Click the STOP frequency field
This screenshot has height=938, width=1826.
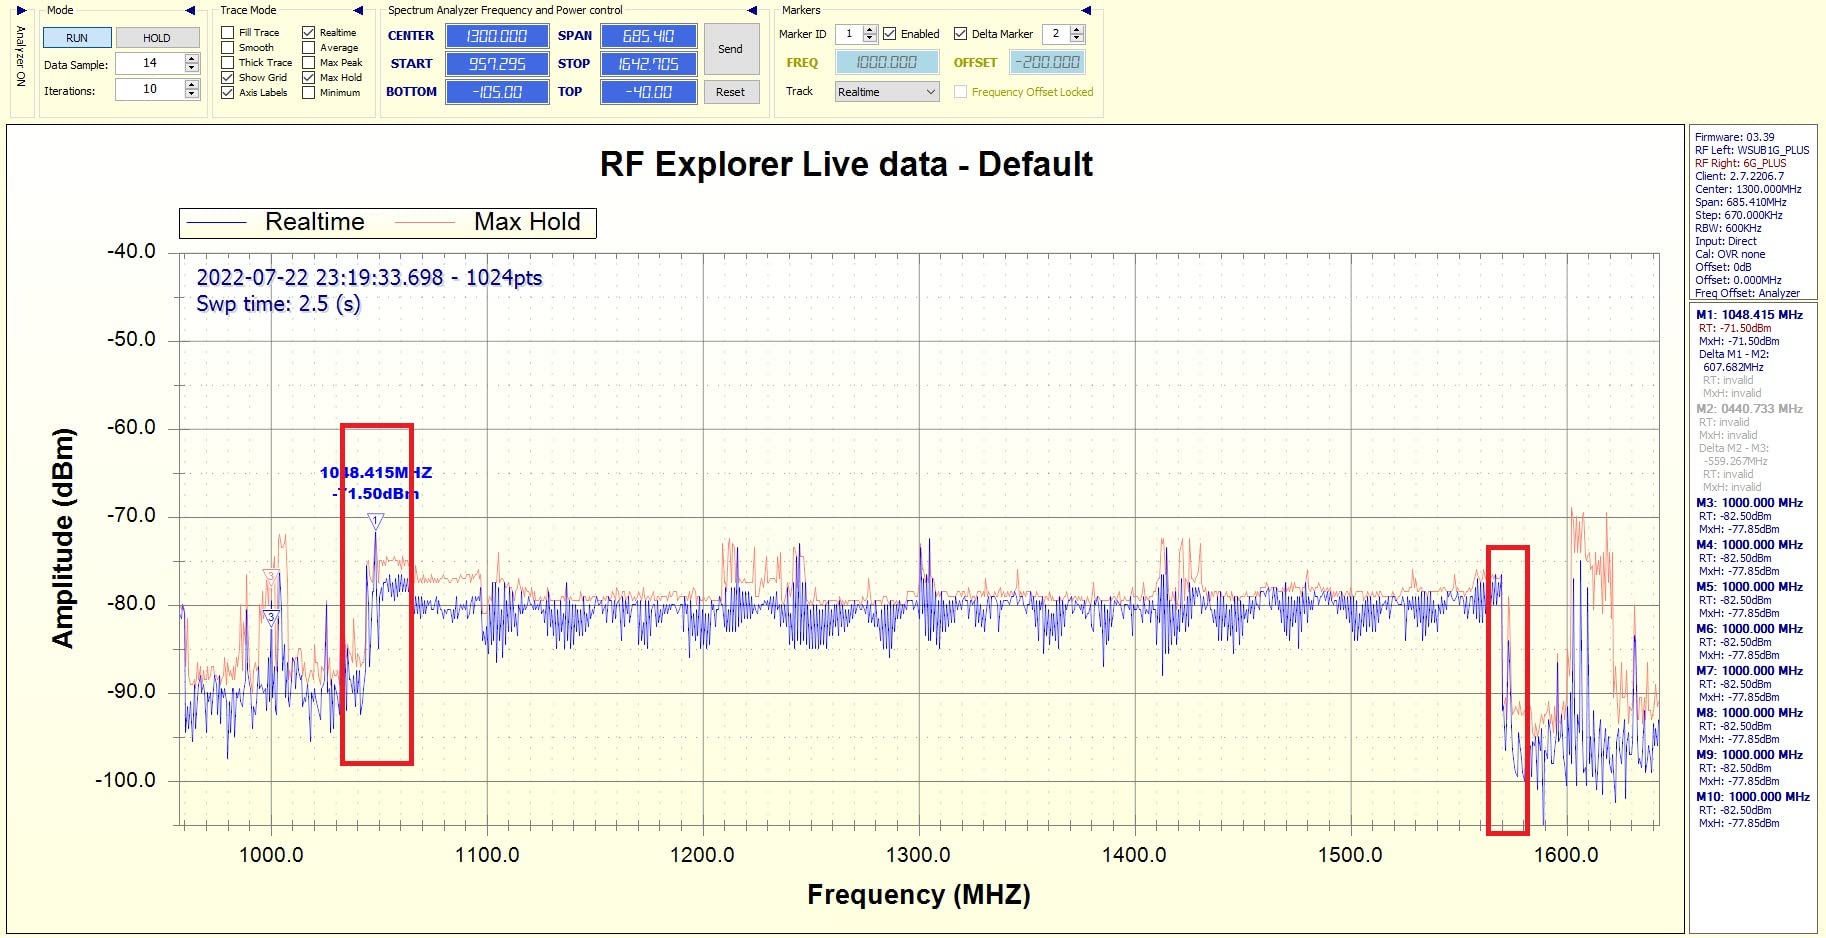coord(648,64)
